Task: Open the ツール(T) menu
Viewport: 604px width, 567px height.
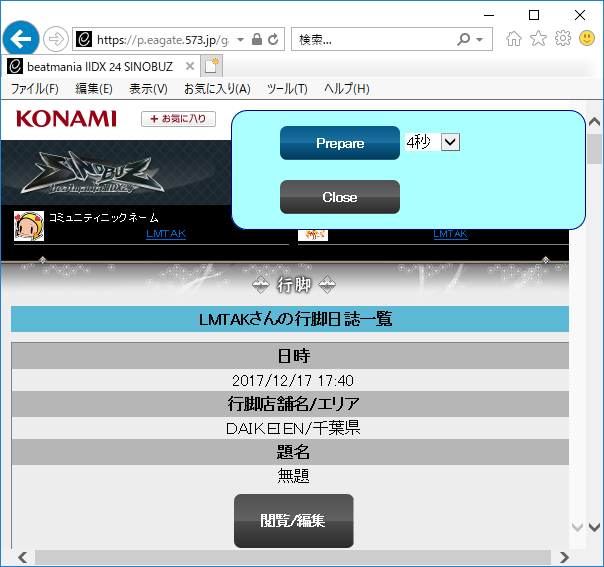Action: (x=287, y=89)
